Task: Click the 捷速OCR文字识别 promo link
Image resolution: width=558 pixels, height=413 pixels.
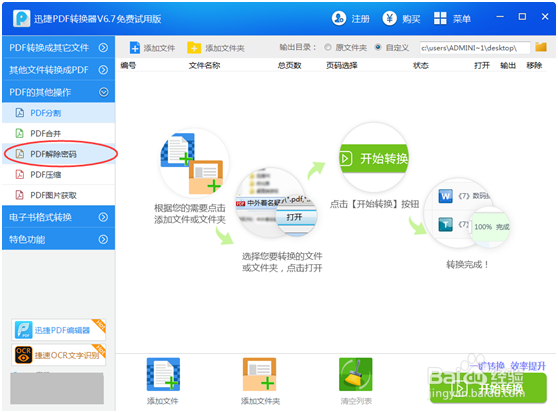Action: pyautogui.click(x=59, y=355)
